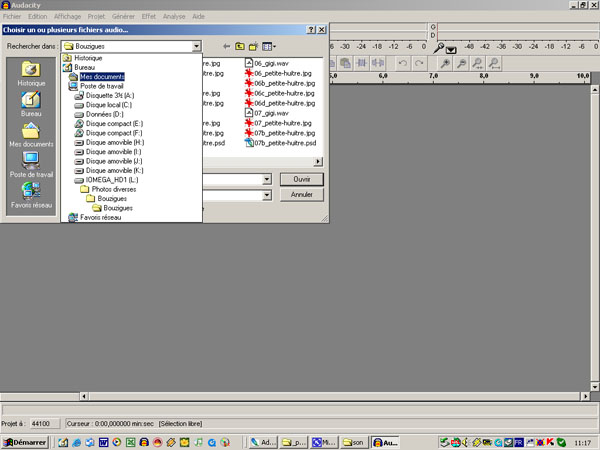This screenshot has height=450, width=600.
Task: Select Disque local (C:) in the list
Action: (x=109, y=105)
